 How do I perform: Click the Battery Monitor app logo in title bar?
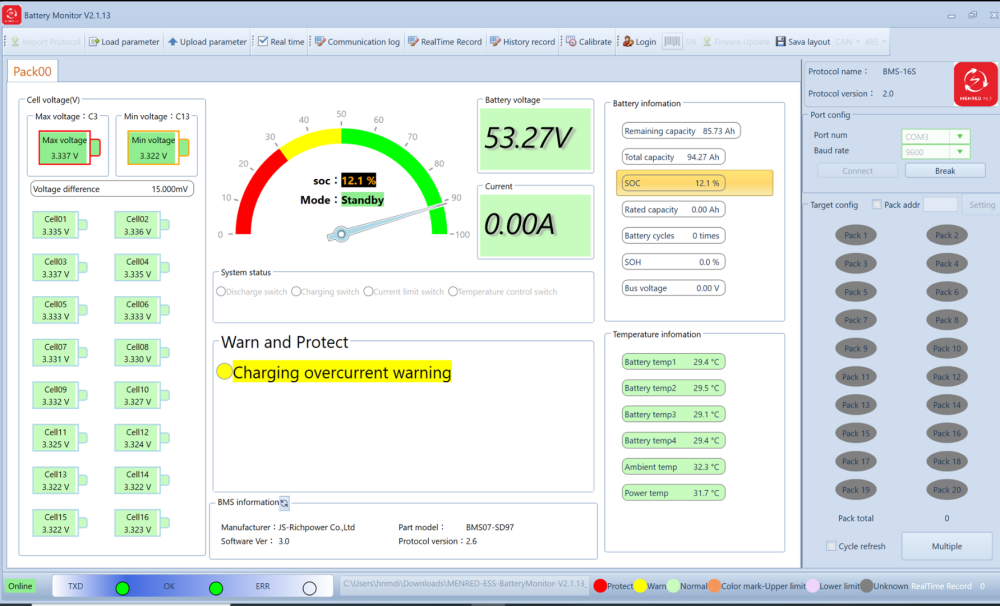tap(11, 15)
